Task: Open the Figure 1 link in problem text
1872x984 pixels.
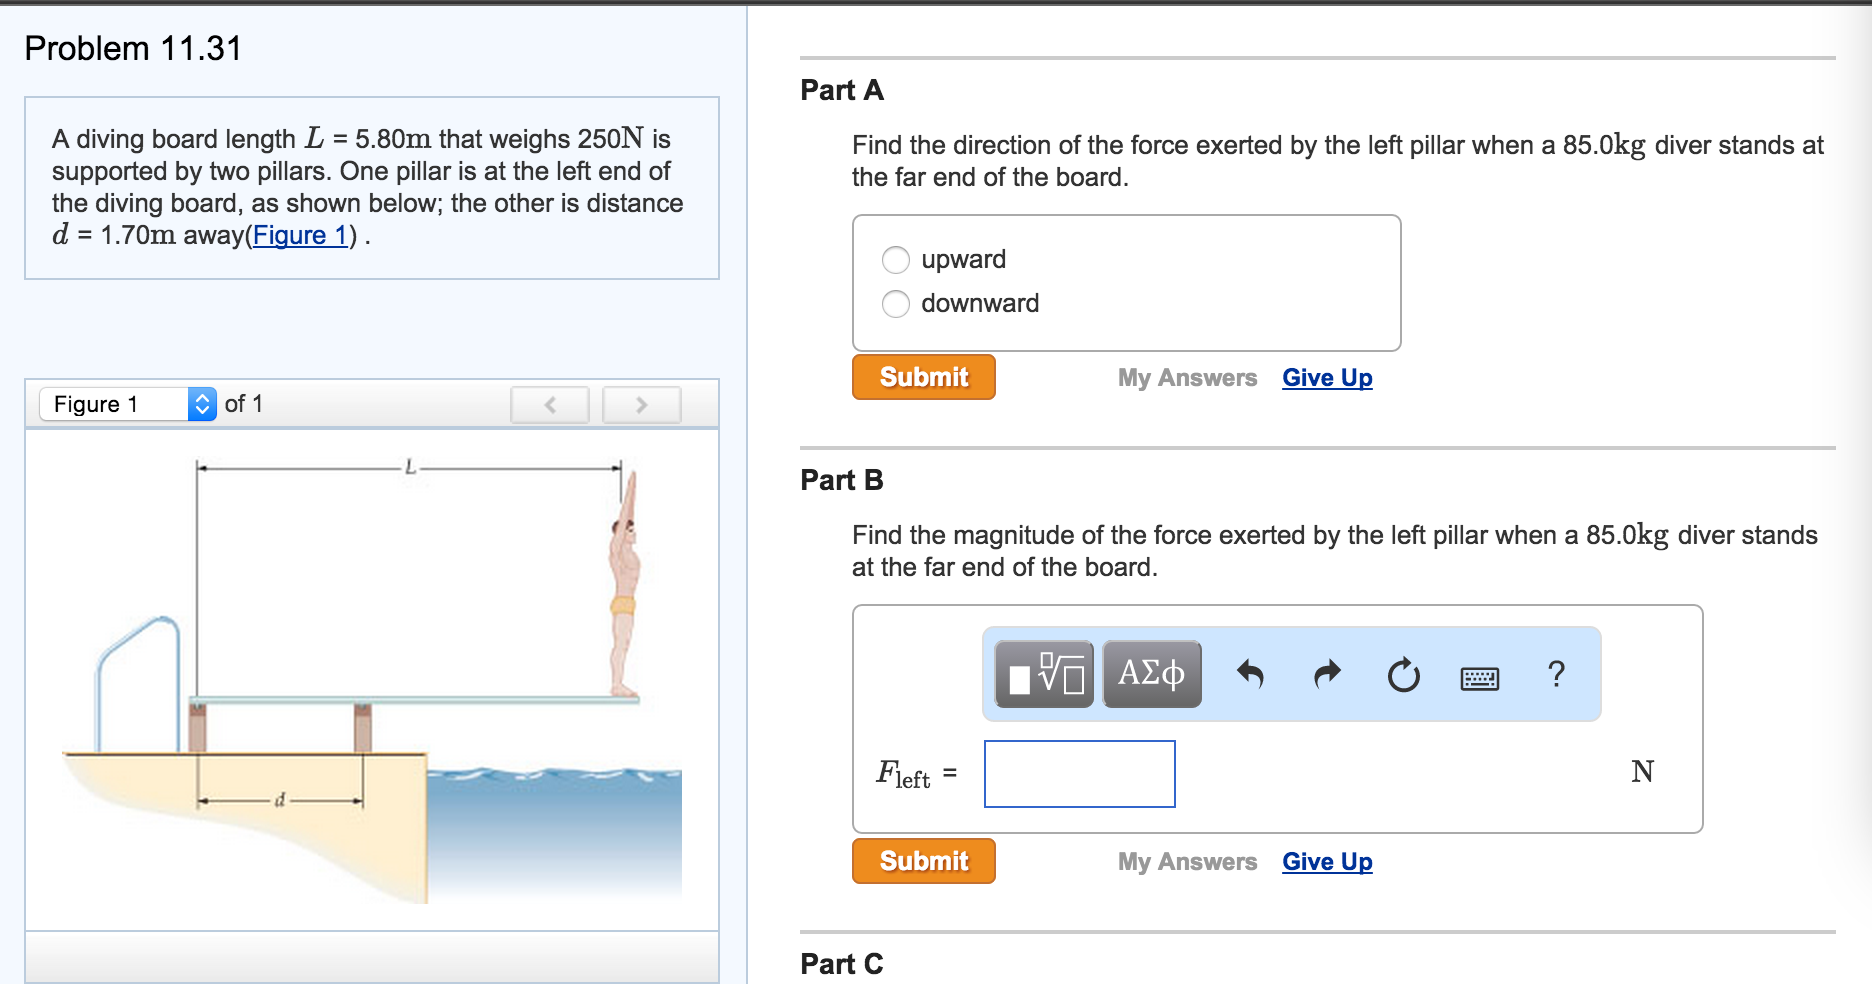Action: pyautogui.click(x=300, y=235)
